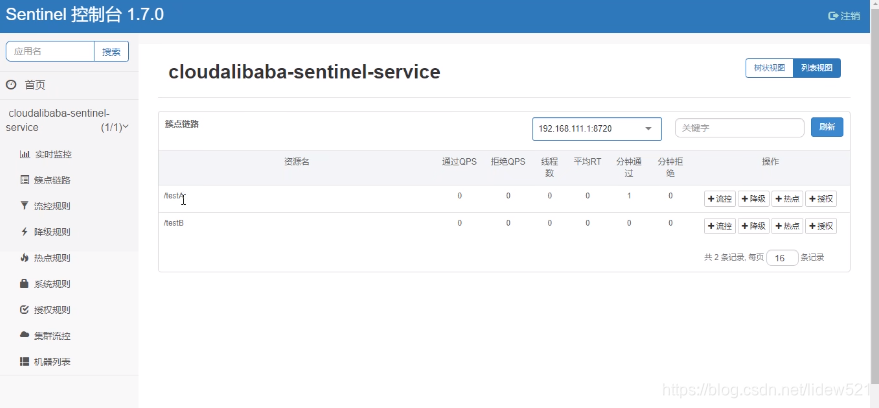
Task: Add 降级 degrade rule for /testB
Action: 753,226
